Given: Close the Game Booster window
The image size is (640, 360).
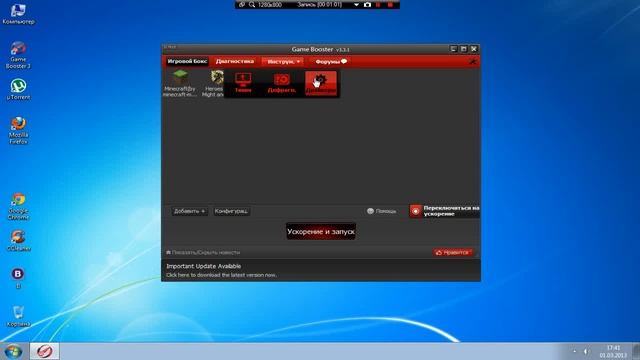Looking at the screenshot, I should 474,49.
